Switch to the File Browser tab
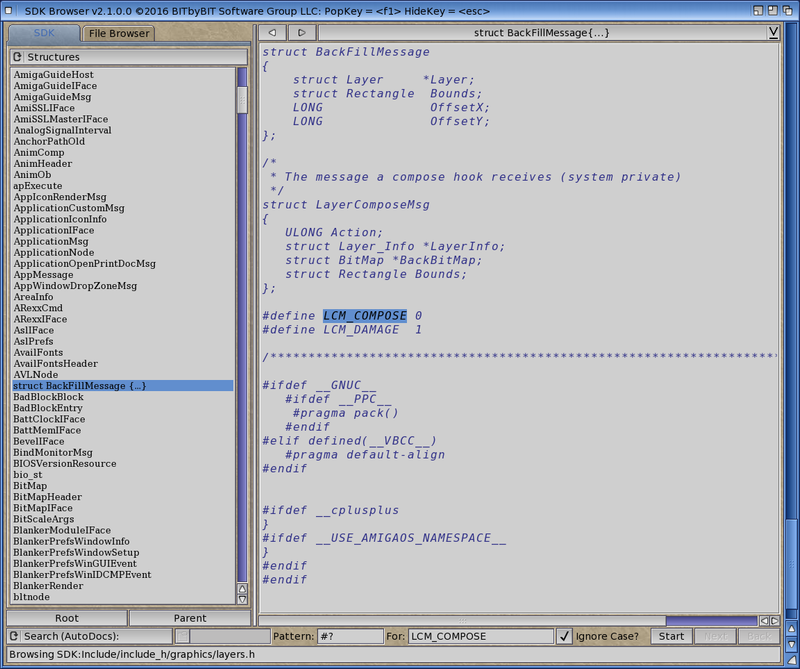Viewport: 800px width, 669px height. 118,33
